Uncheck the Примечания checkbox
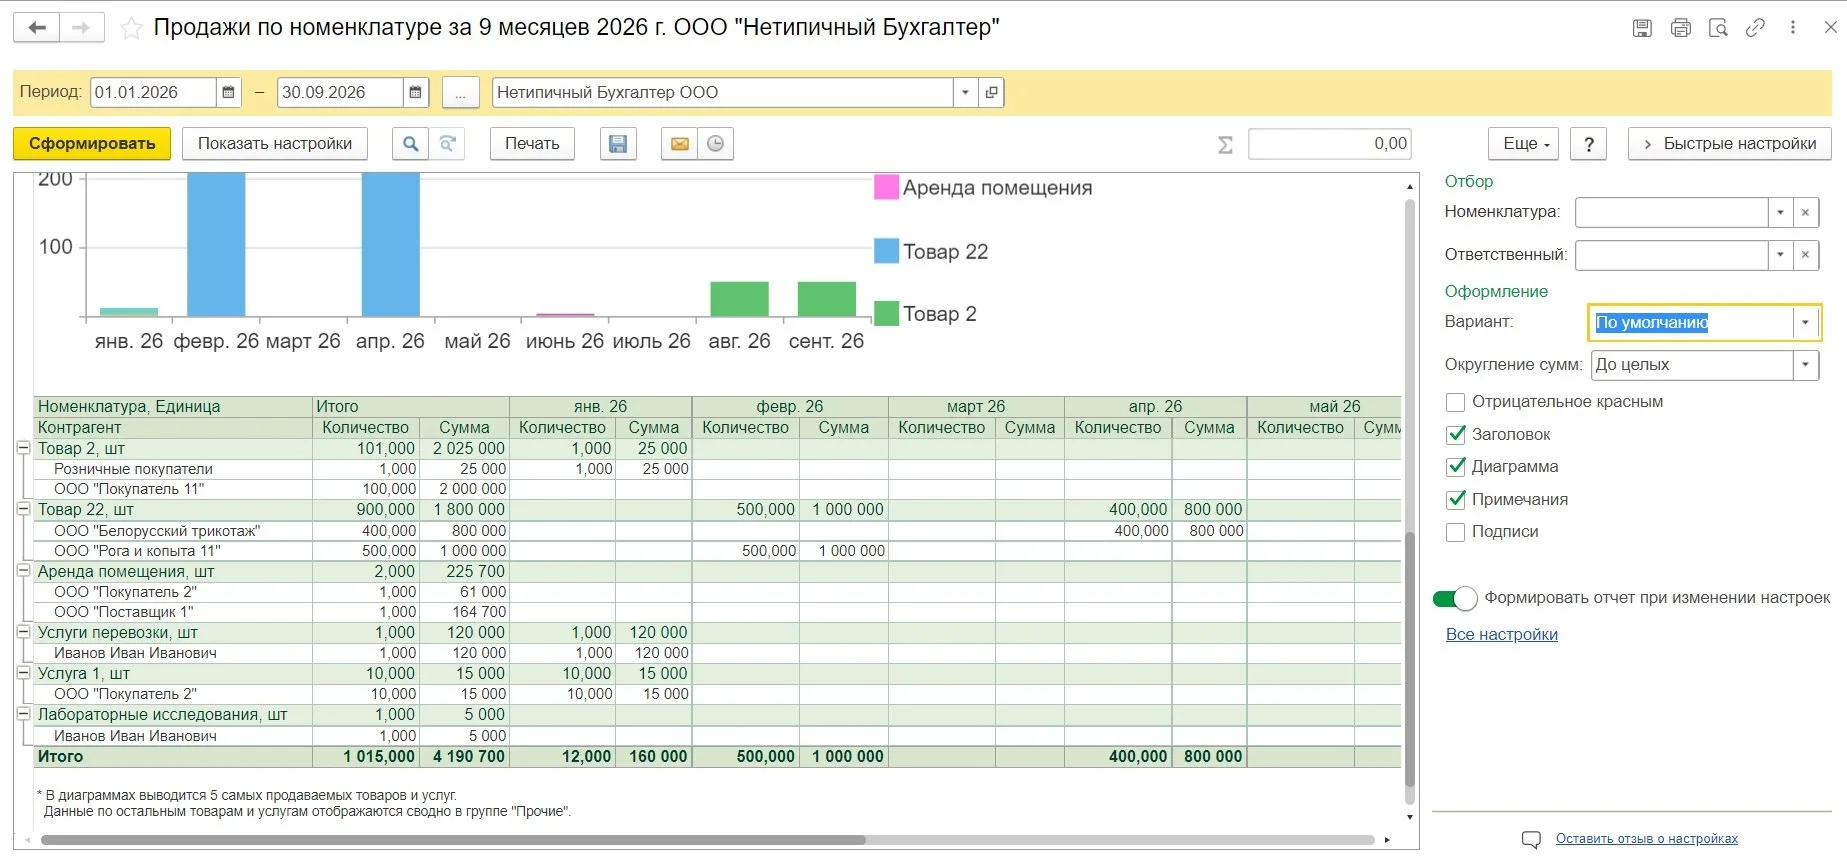 pos(1456,500)
